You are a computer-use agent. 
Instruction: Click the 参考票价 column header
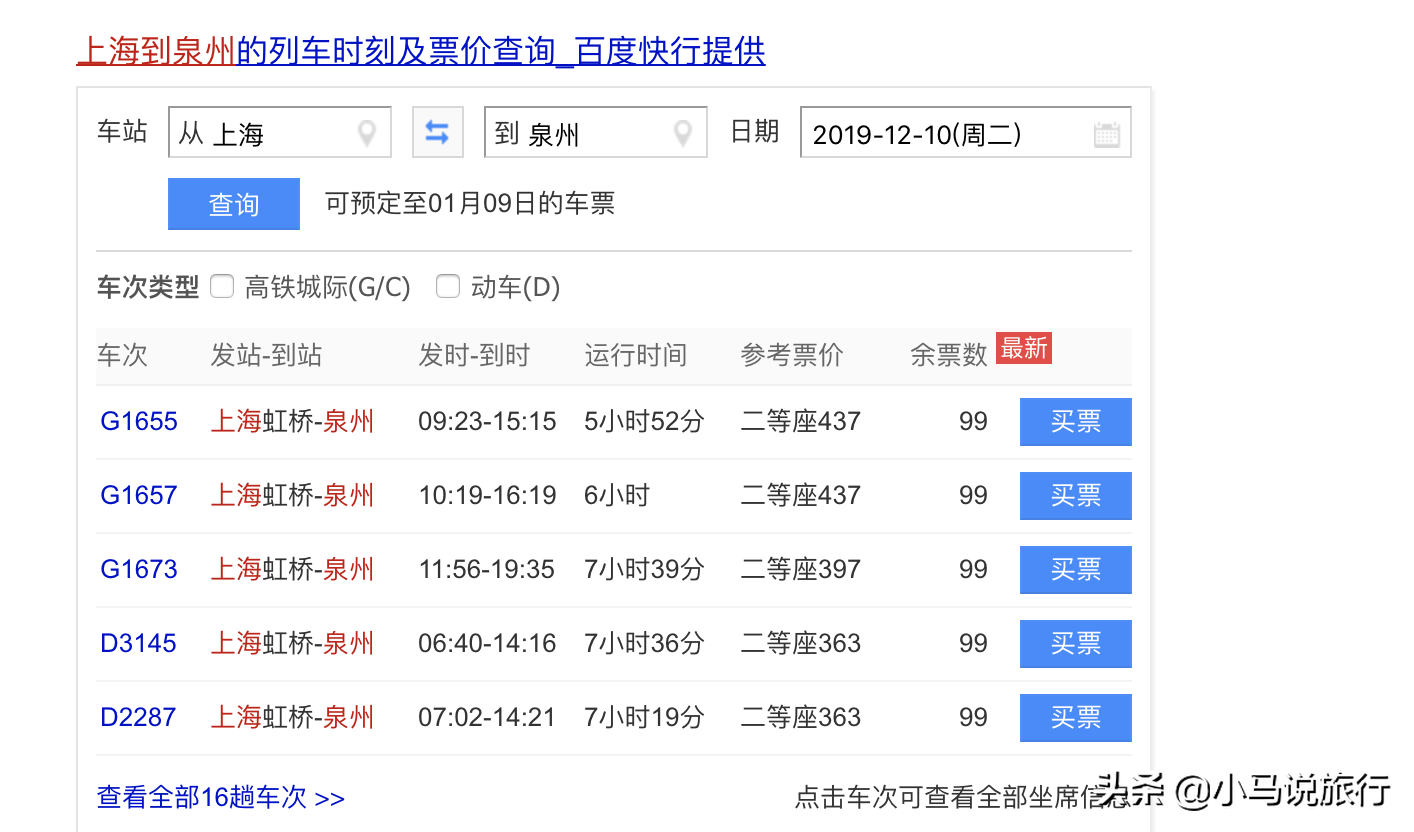(792, 355)
